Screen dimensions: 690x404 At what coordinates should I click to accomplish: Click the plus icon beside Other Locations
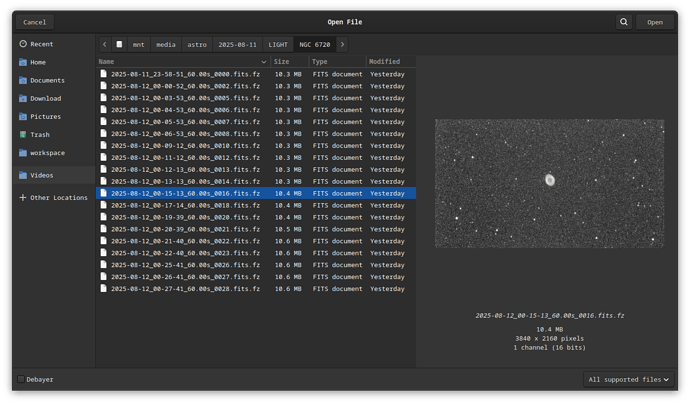click(23, 198)
